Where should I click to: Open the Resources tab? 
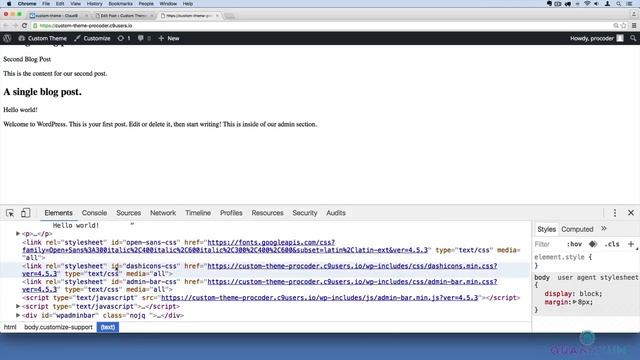(267, 213)
